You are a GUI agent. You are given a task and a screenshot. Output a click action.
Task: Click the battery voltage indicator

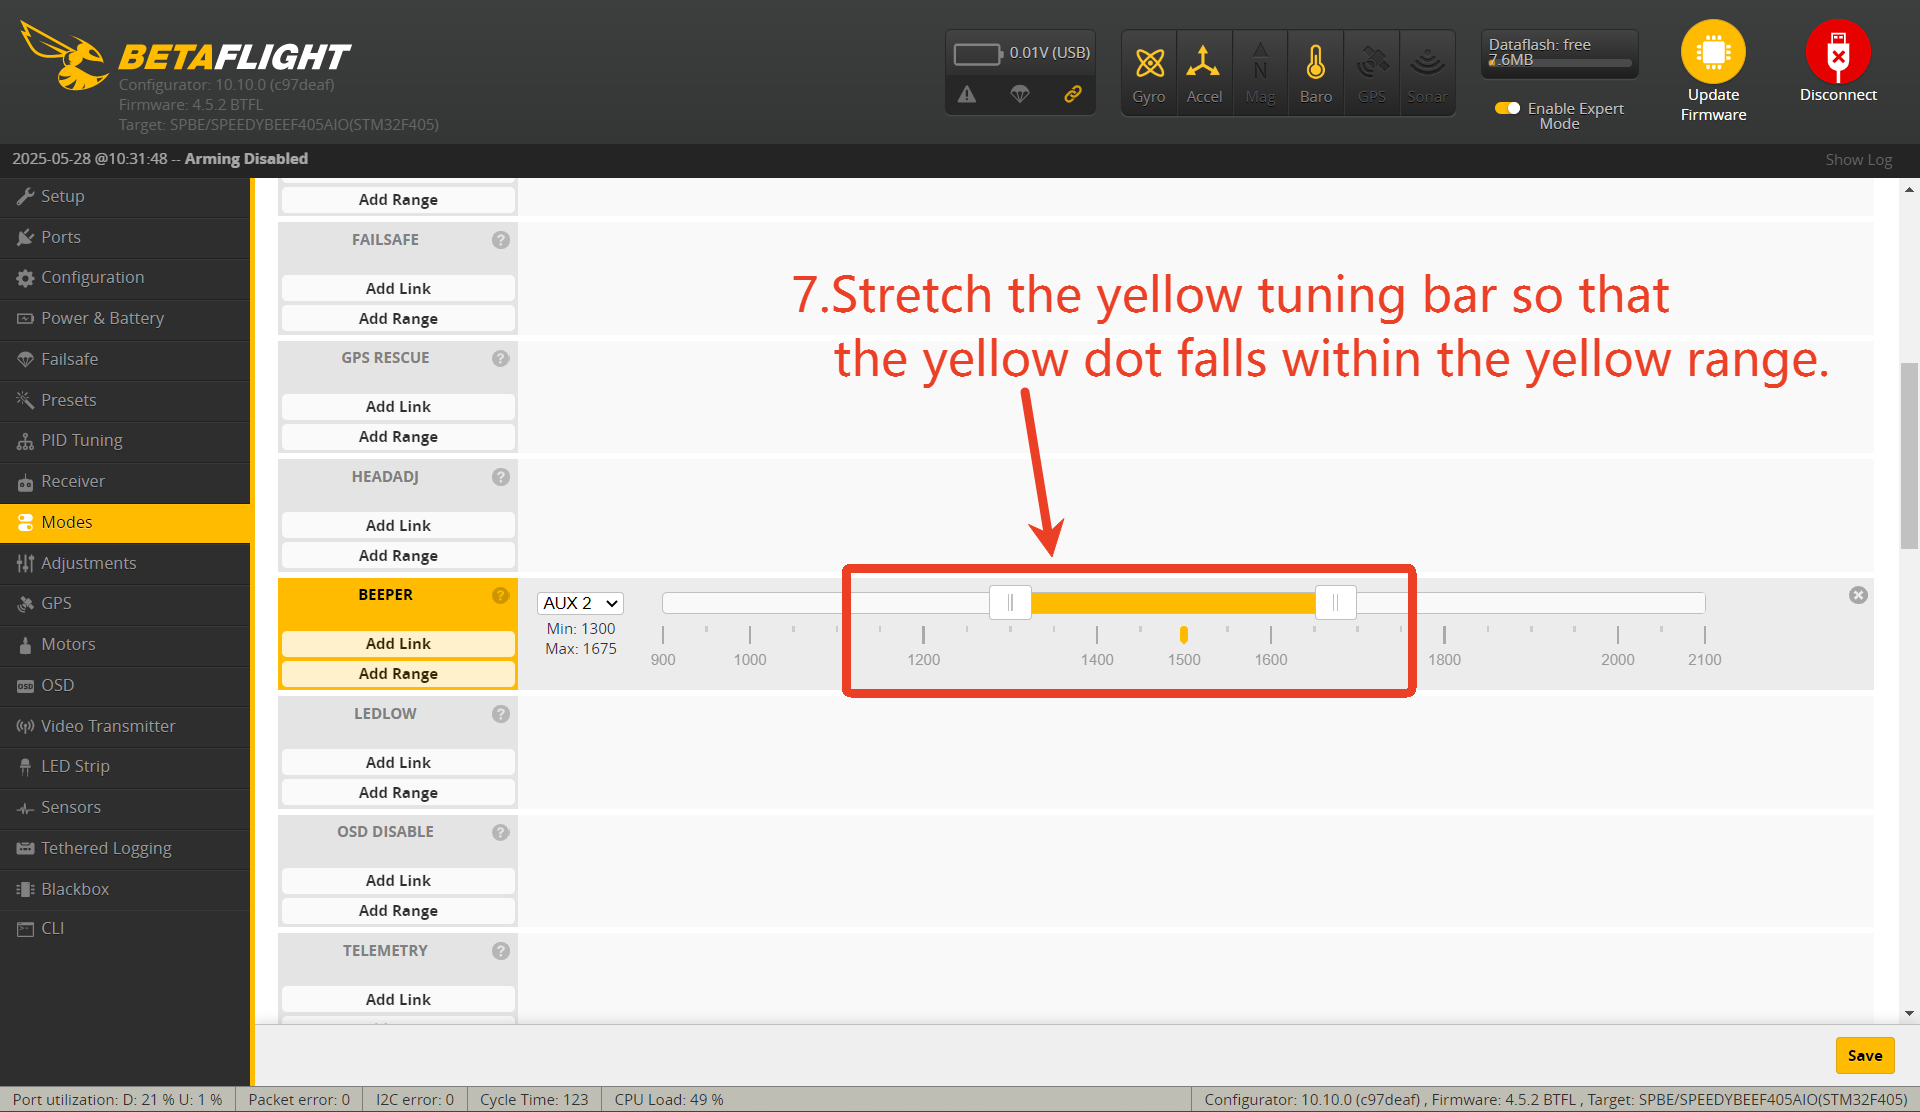pos(1021,53)
